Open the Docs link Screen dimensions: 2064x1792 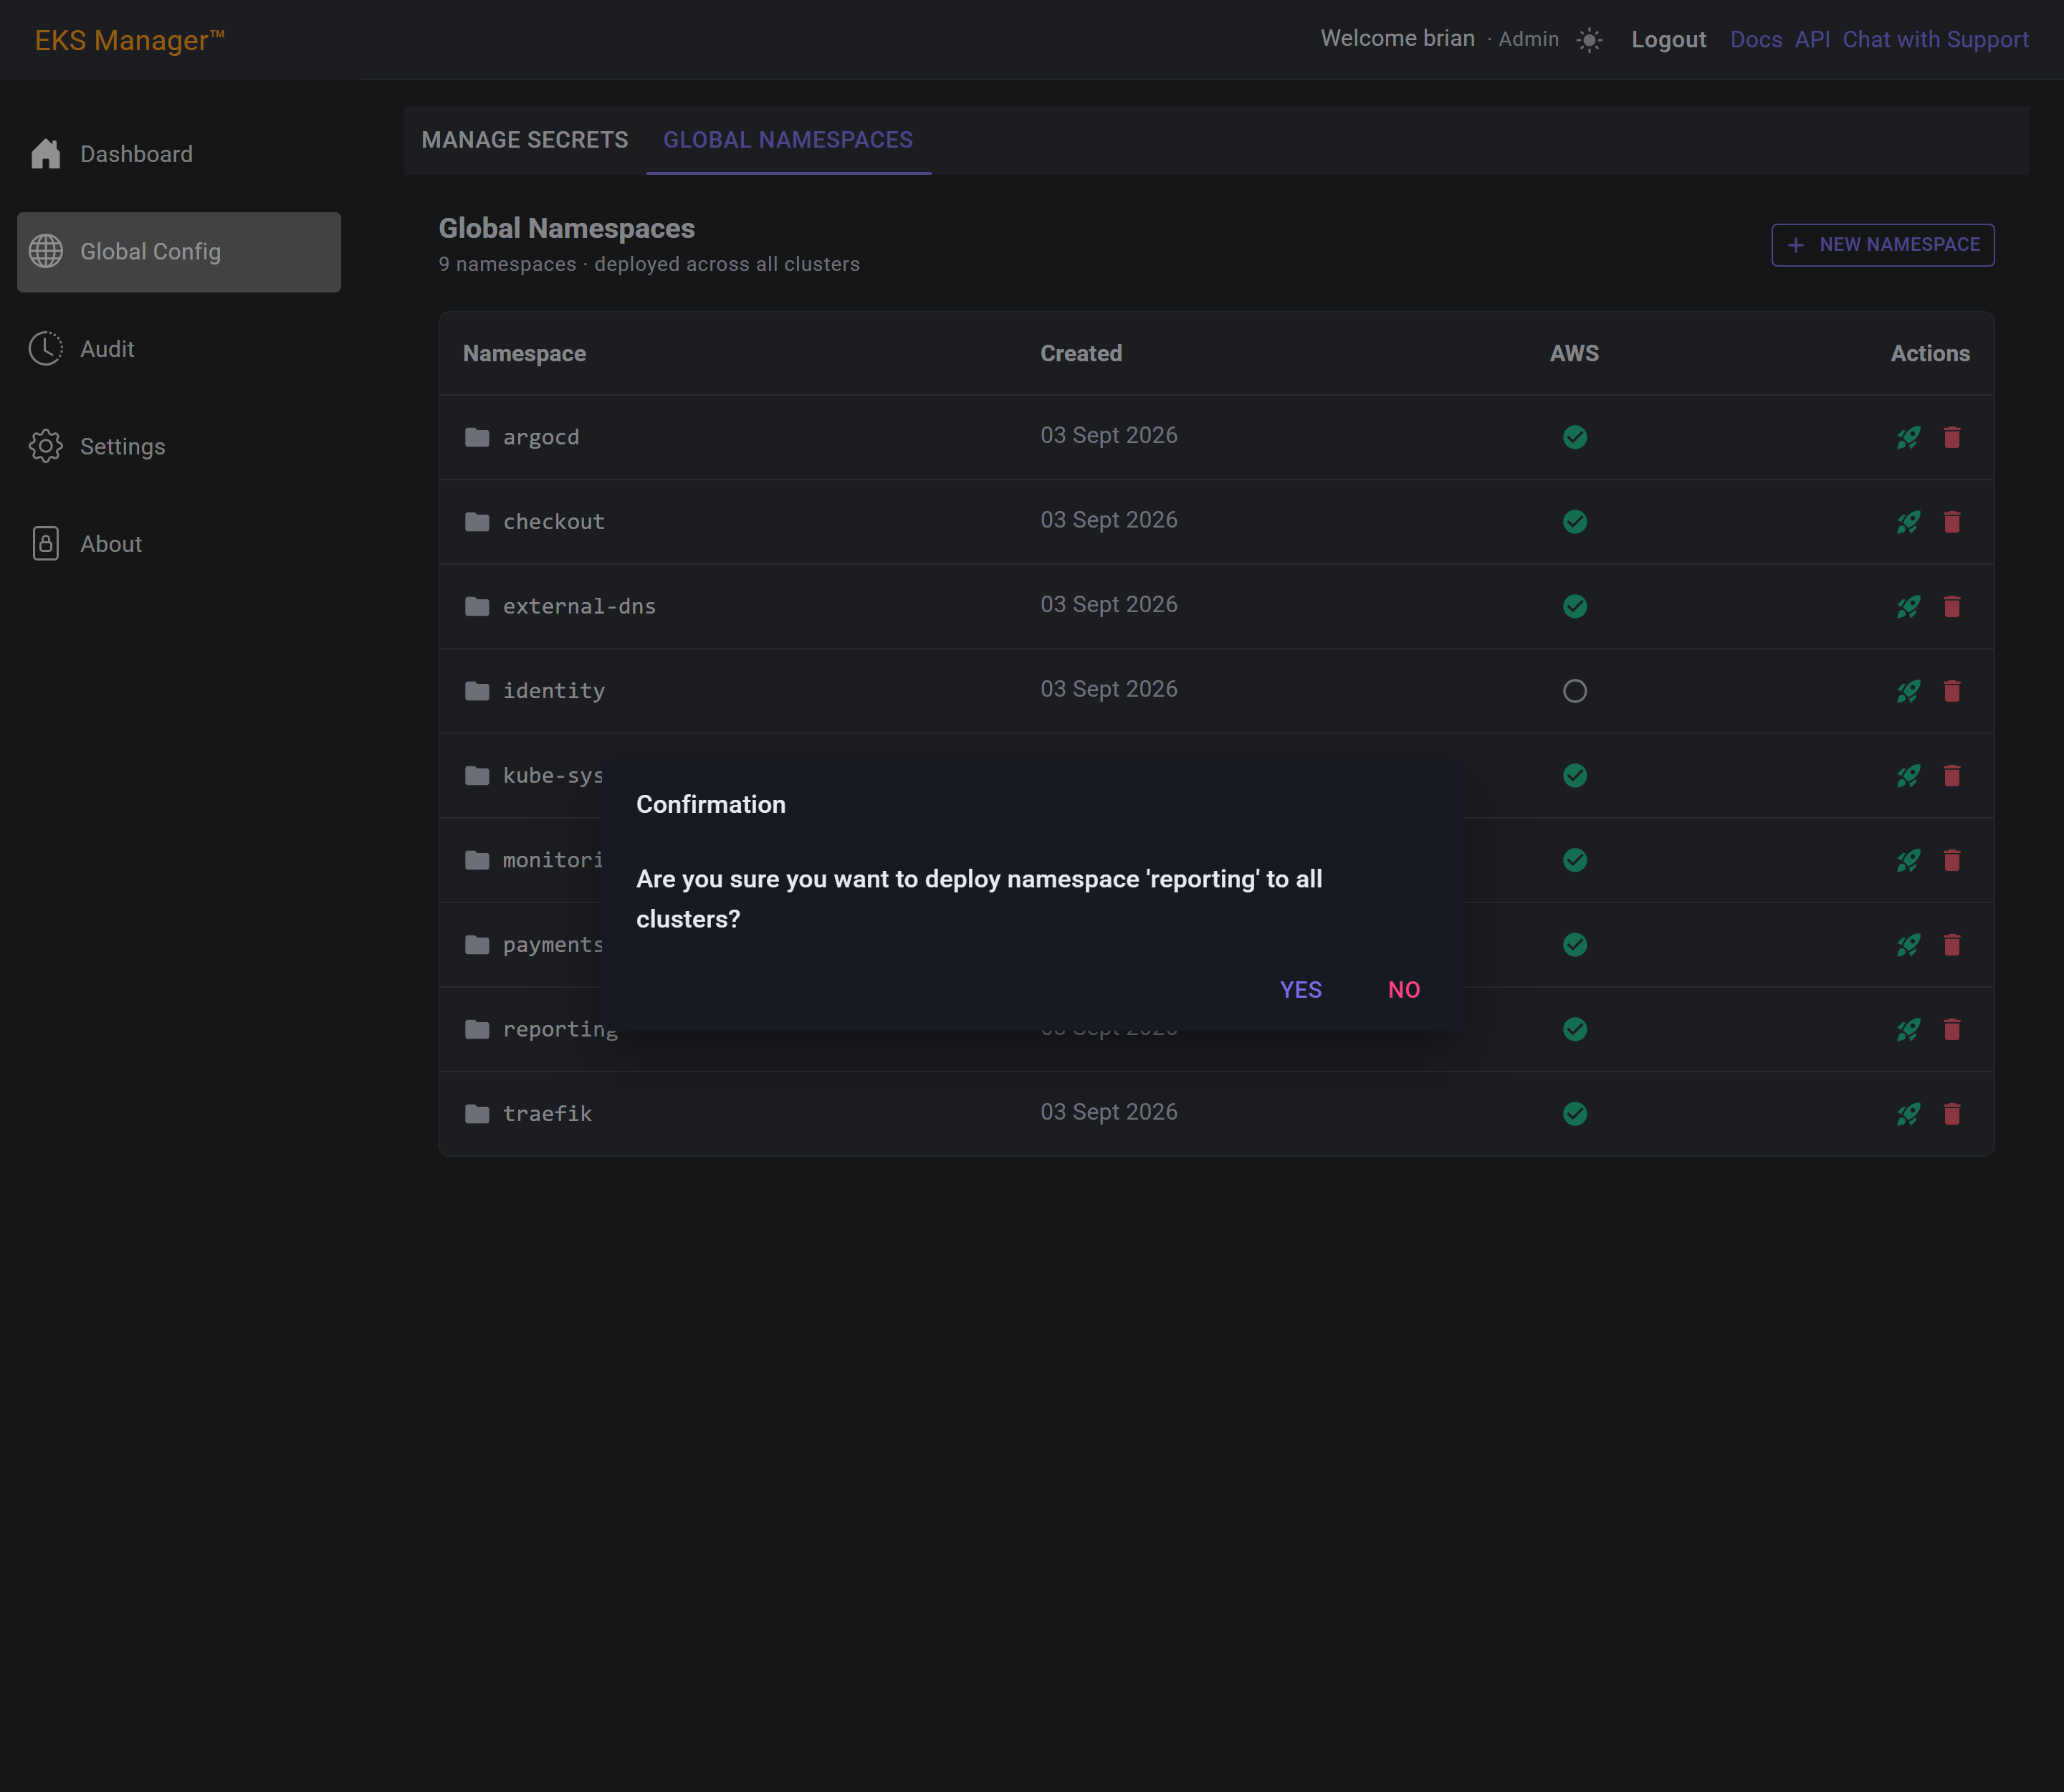coord(1755,40)
